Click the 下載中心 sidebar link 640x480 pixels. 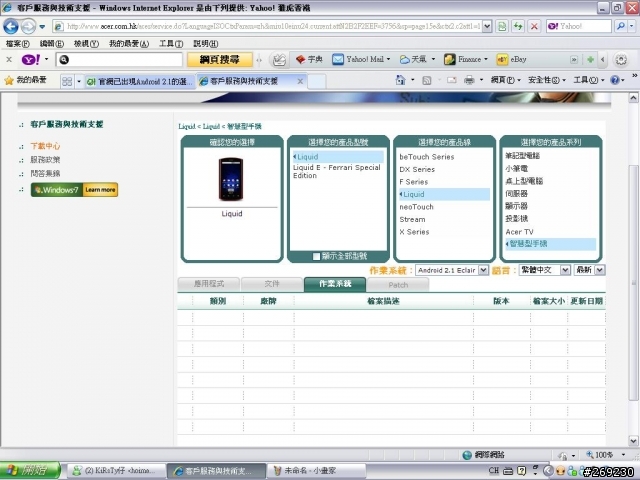pos(45,146)
